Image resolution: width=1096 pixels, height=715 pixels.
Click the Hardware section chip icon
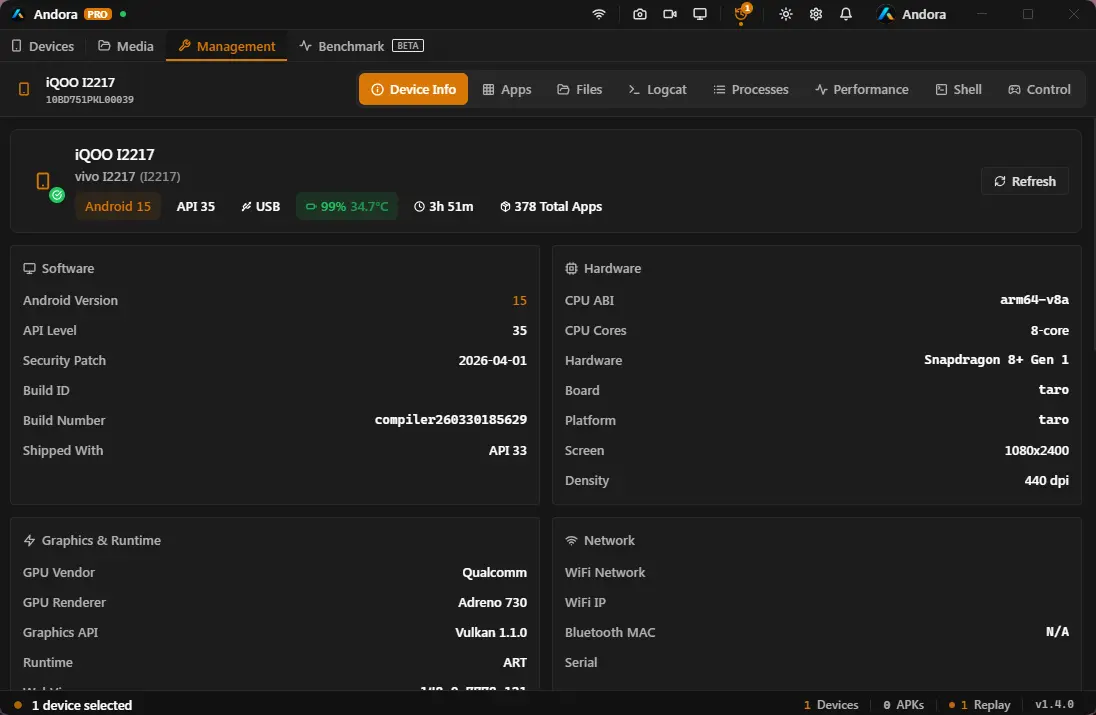click(571, 268)
